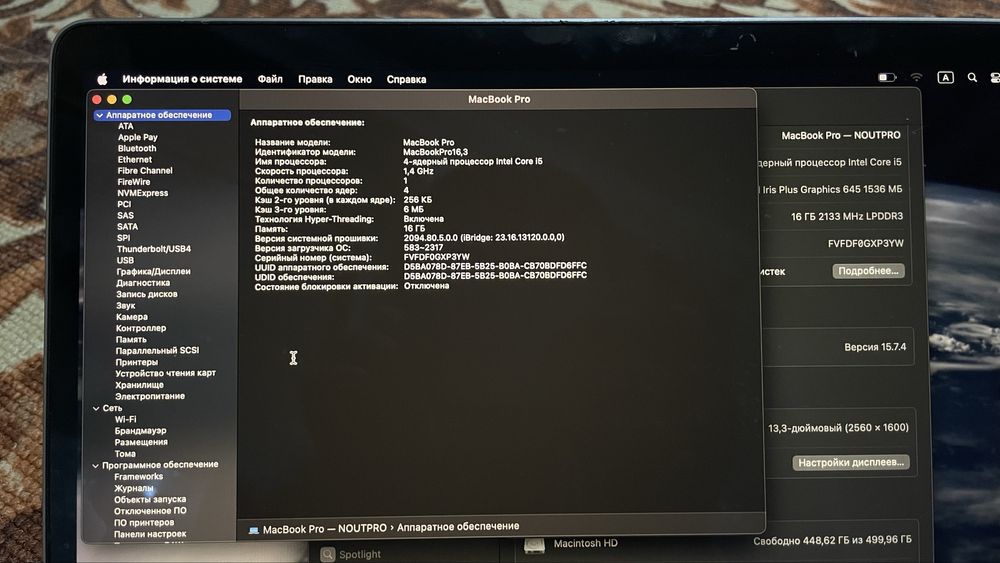Screen dimensions: 1000x563
Task: Select Fibre Channel in the sidebar
Action: point(145,171)
